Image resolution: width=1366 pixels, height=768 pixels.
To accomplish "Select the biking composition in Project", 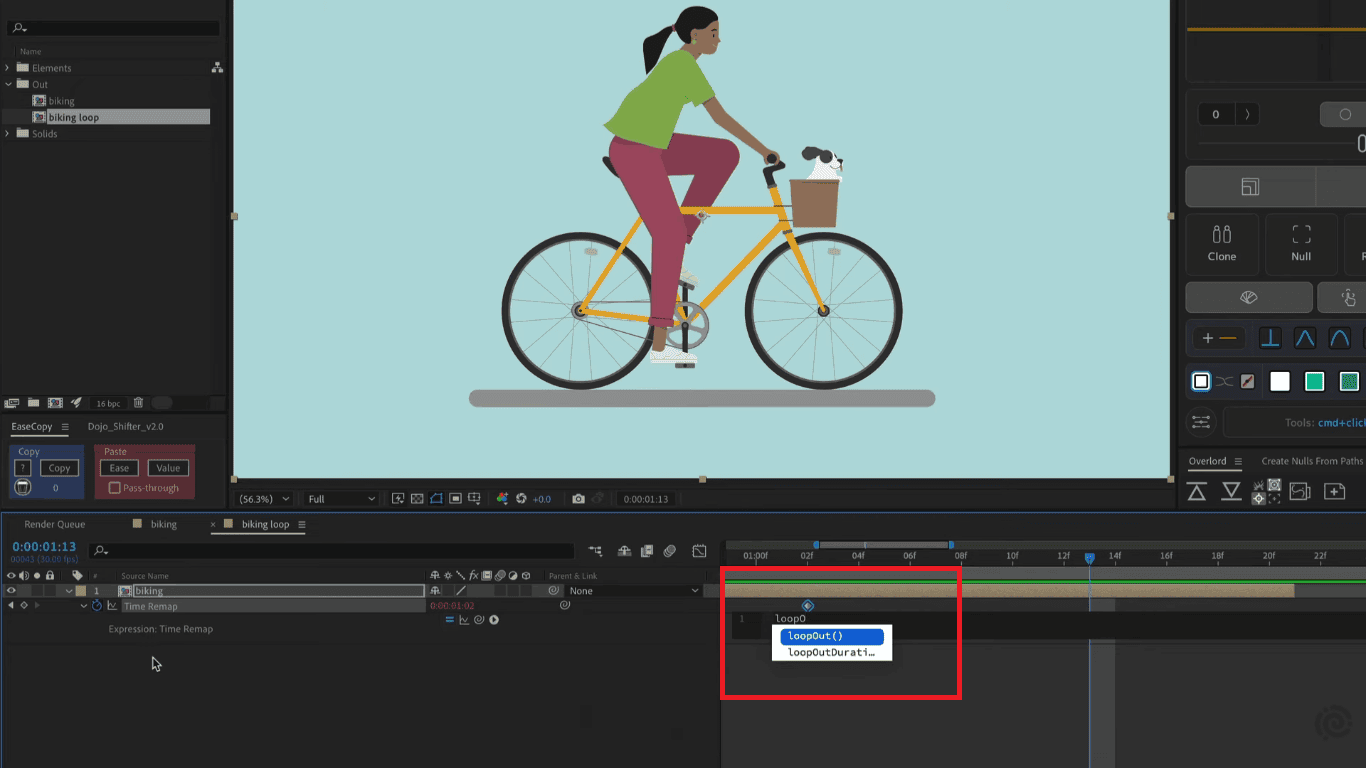I will point(61,101).
